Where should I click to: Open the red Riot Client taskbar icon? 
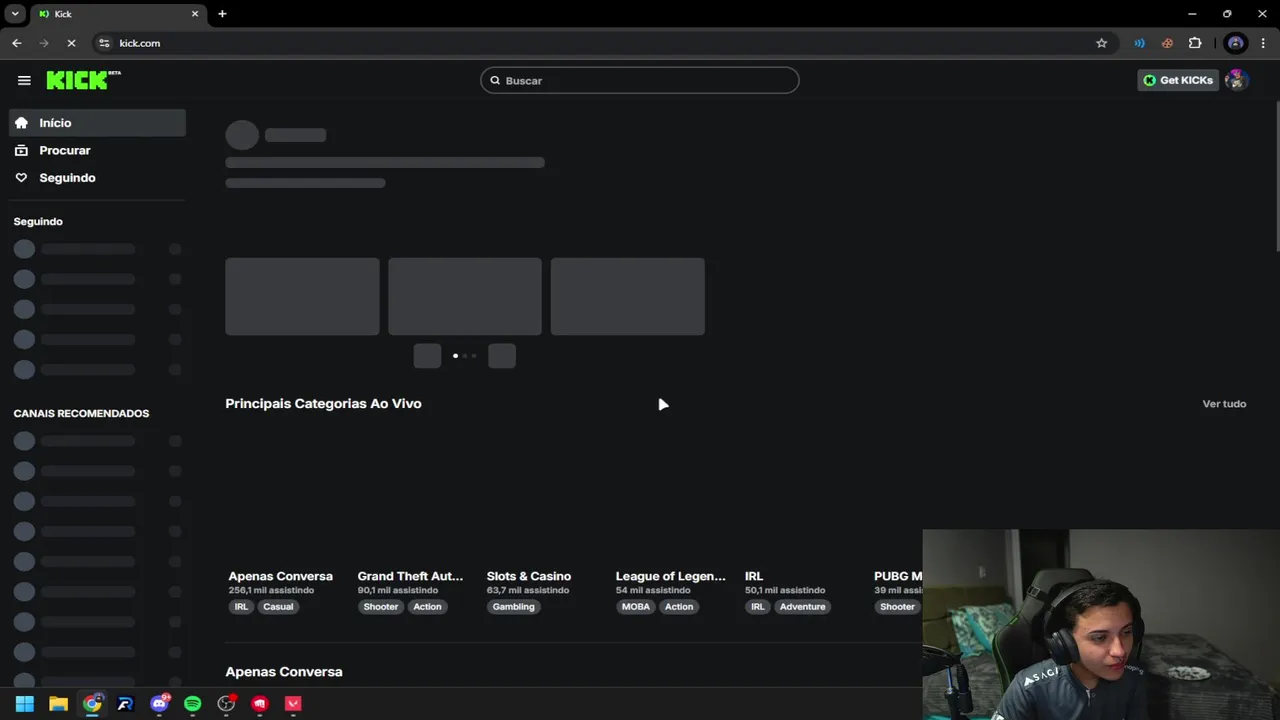click(x=260, y=704)
